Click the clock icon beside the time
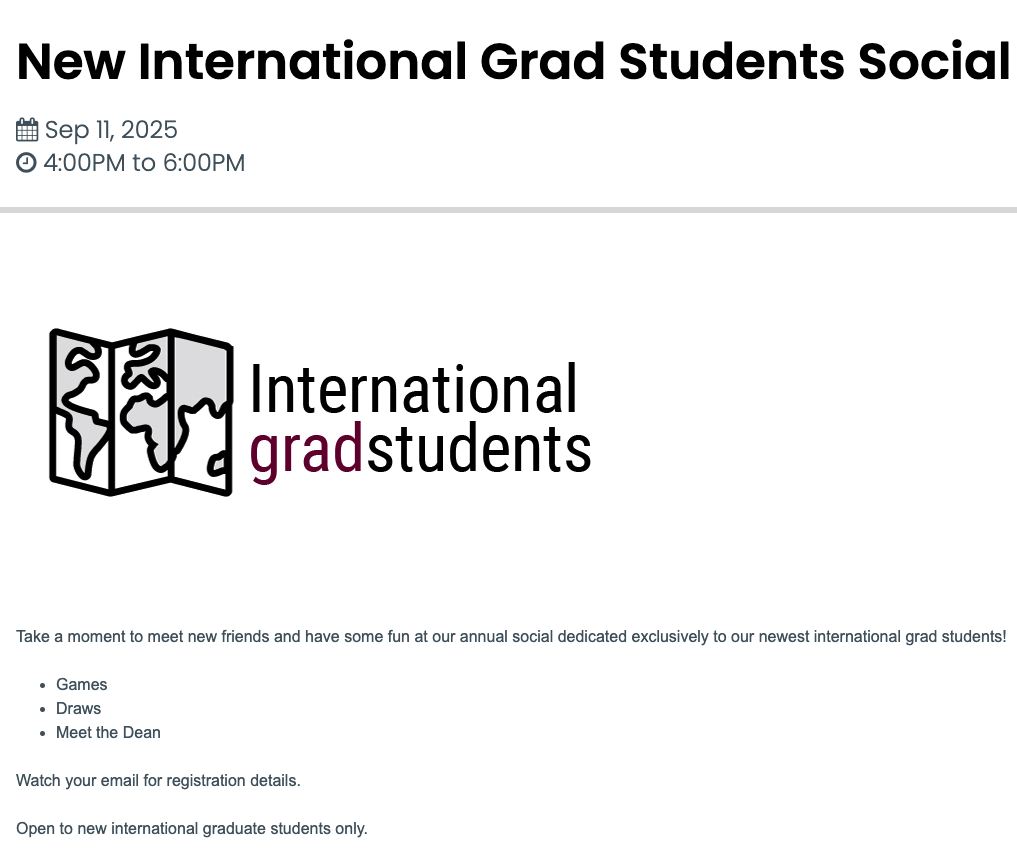This screenshot has width=1017, height=859. click(26, 163)
